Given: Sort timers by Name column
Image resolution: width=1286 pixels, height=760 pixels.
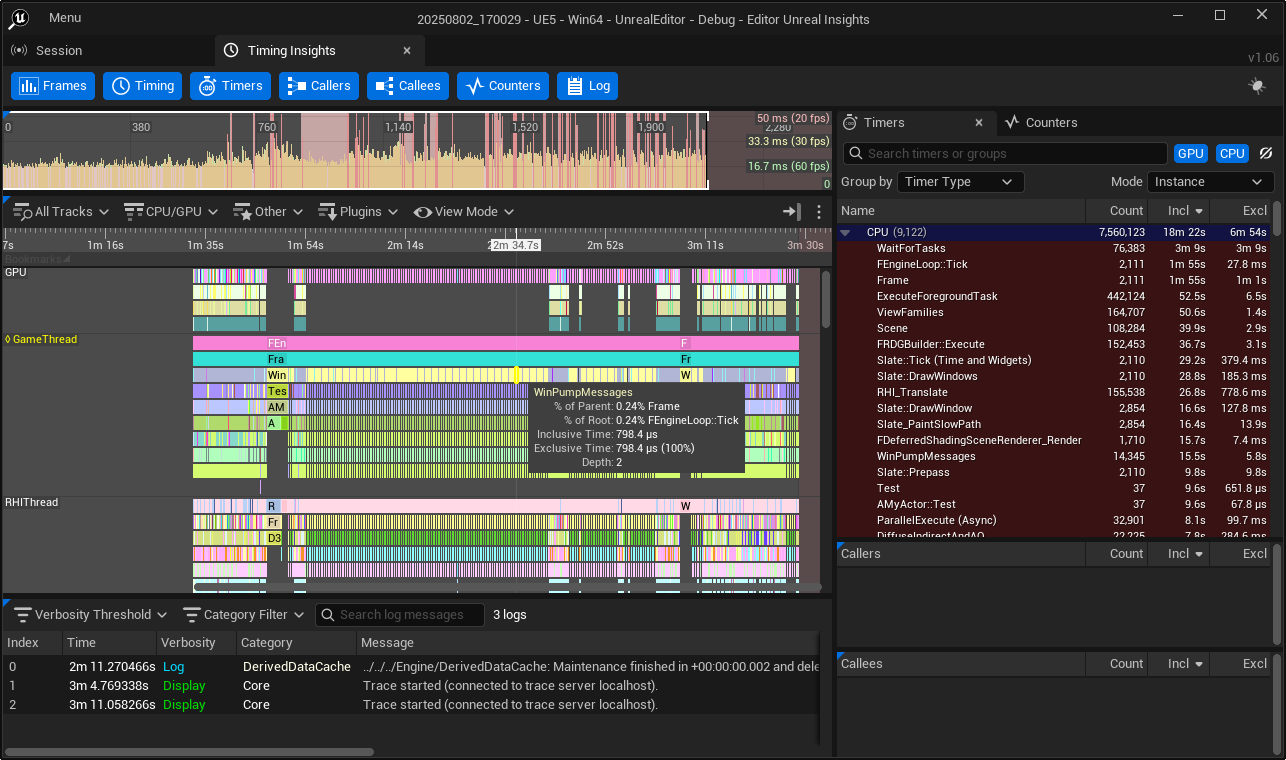Looking at the screenshot, I should click(x=960, y=211).
